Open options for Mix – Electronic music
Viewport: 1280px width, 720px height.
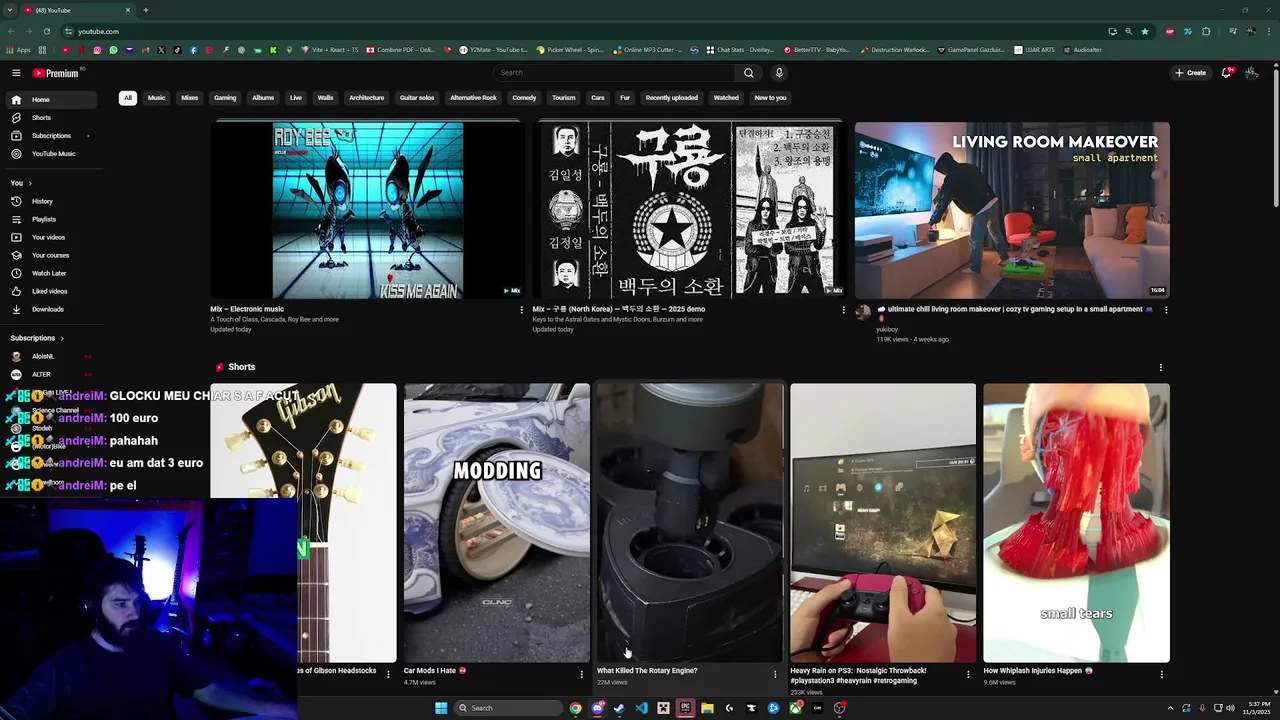pyautogui.click(x=521, y=310)
